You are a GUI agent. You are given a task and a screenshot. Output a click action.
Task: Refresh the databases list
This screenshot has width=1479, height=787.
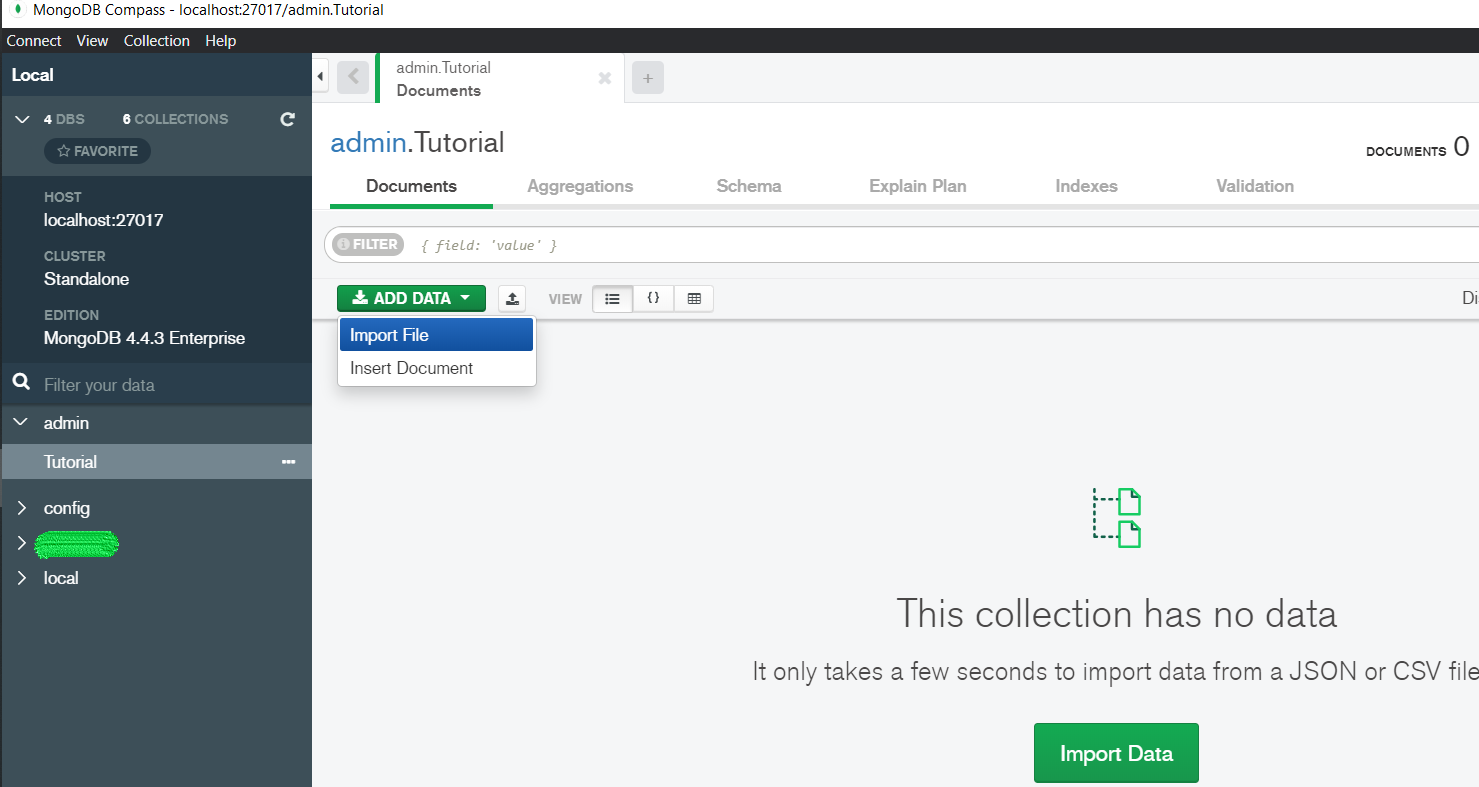(x=287, y=119)
